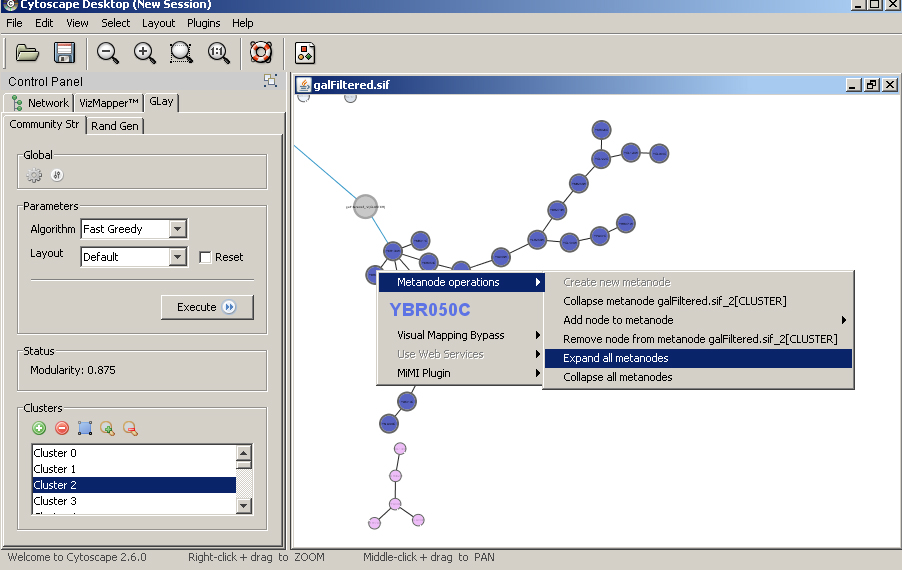This screenshot has width=902, height=570.
Task: Click the green add cluster icon
Action: pos(39,428)
